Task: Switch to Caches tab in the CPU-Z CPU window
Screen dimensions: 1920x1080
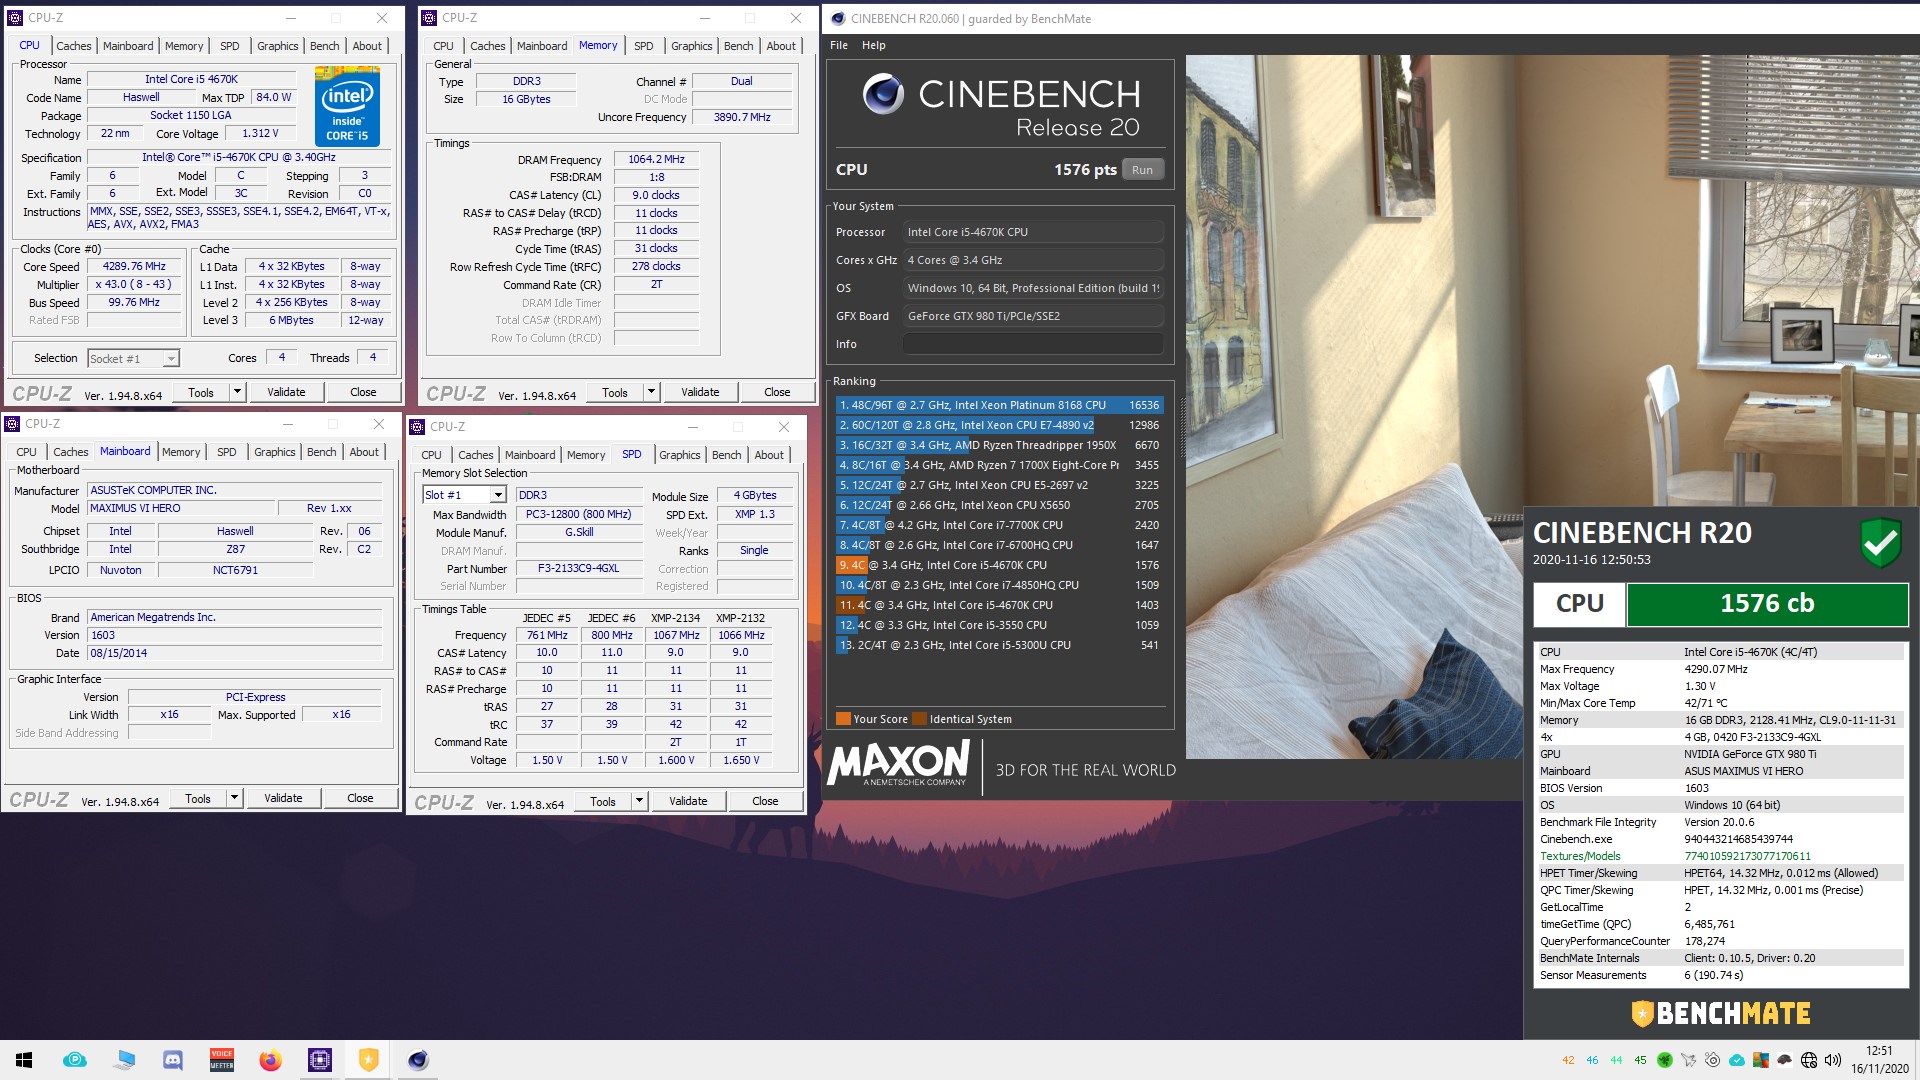Action: point(74,46)
